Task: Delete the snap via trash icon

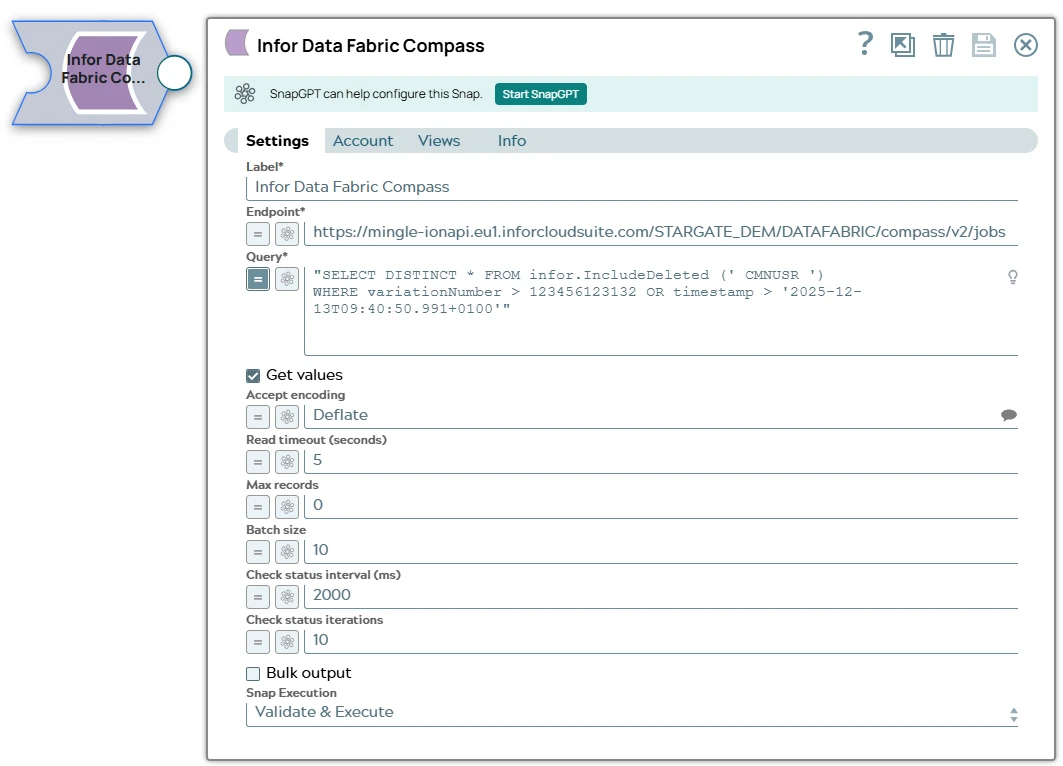Action: [943, 45]
